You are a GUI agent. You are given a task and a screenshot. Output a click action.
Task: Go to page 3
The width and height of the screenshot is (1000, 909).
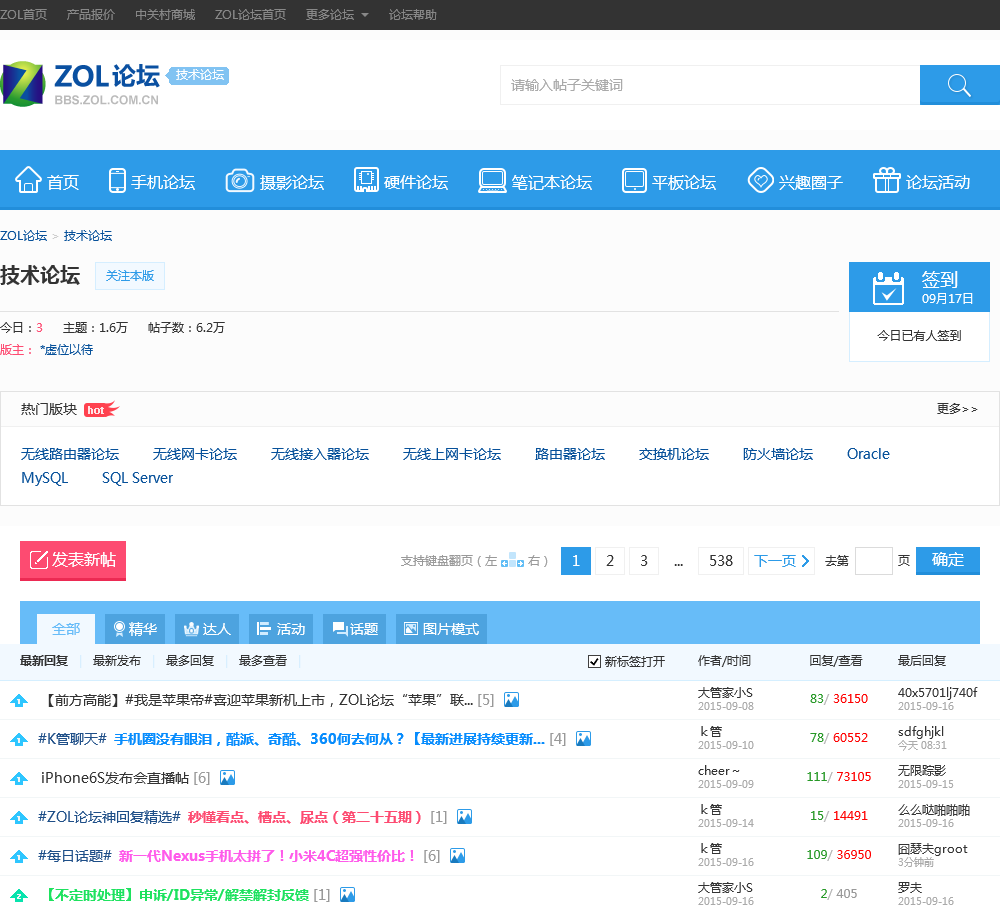point(643,561)
